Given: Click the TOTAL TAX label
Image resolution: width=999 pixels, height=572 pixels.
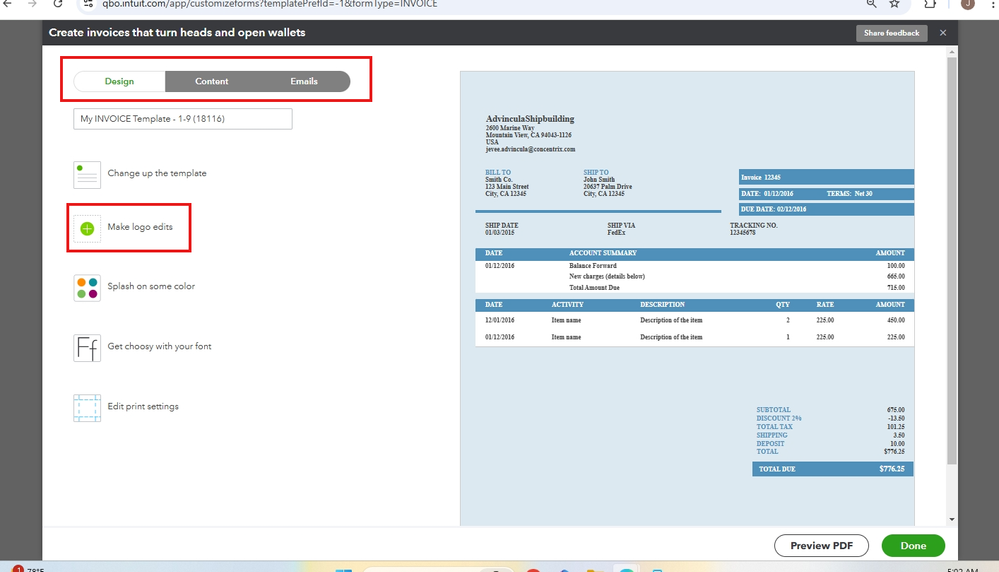Looking at the screenshot, I should click(x=774, y=426).
